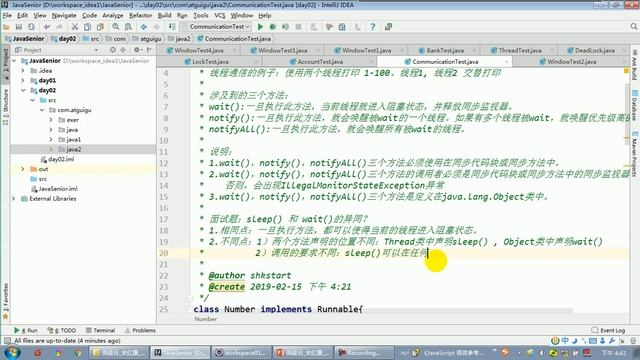Click the Save All toolbar icon

19,27
